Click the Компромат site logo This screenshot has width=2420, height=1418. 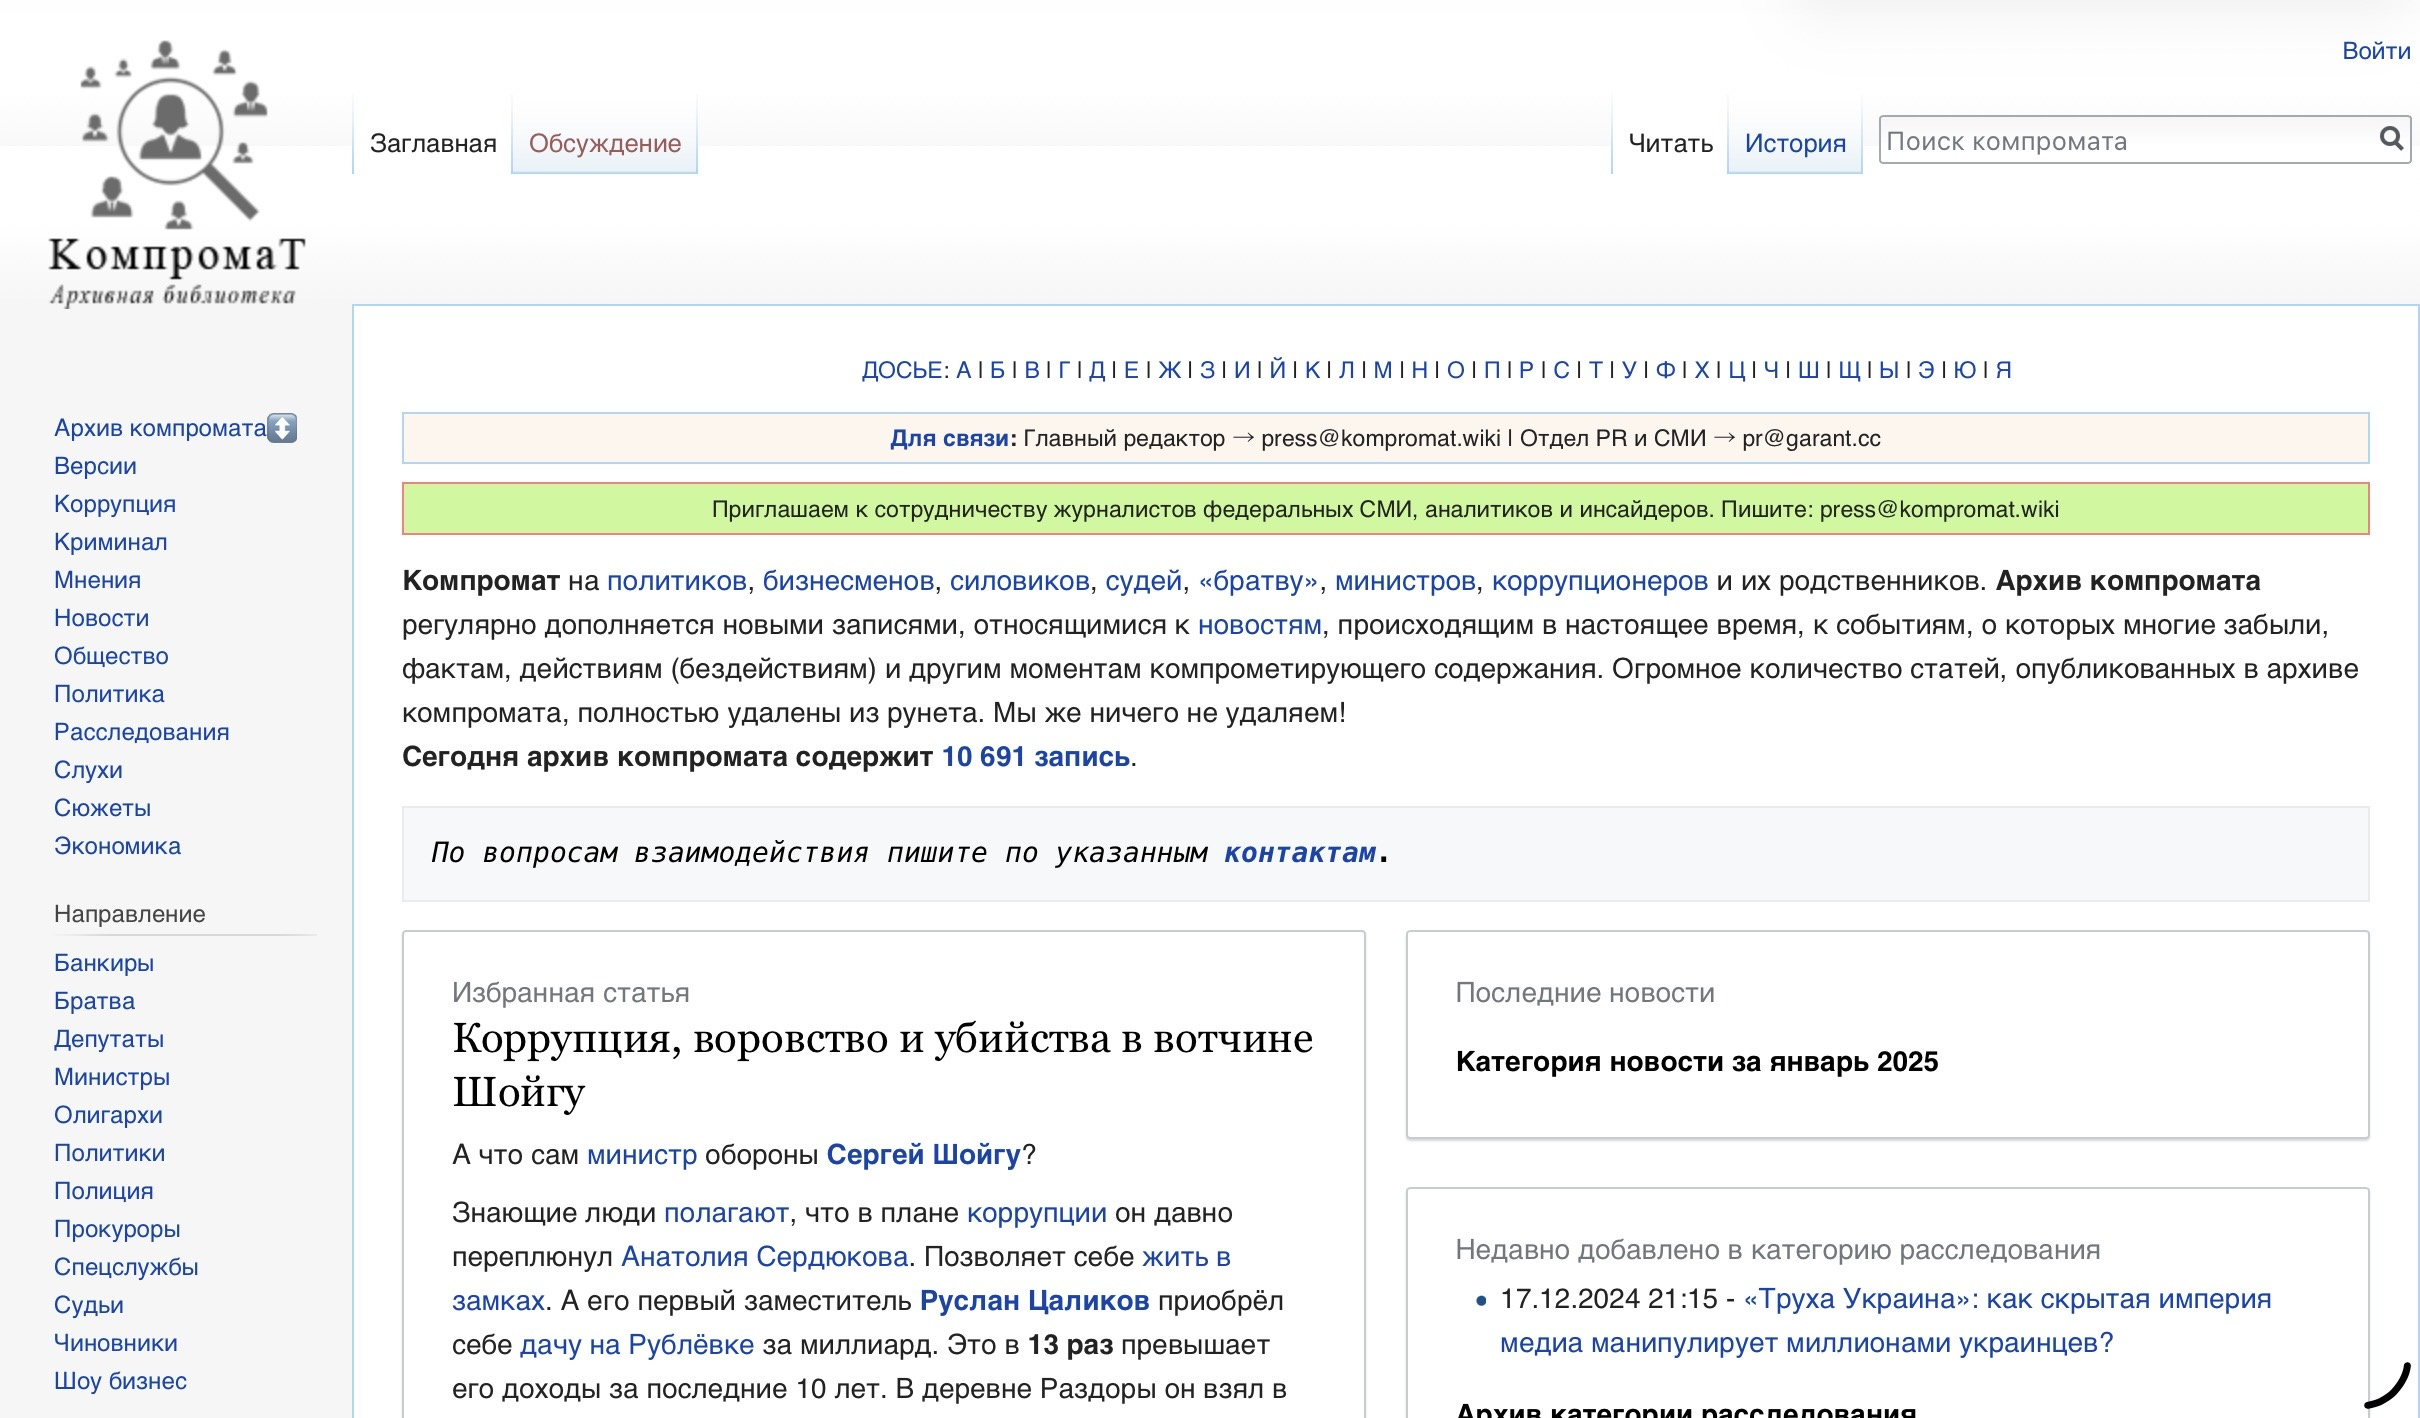pos(176,172)
